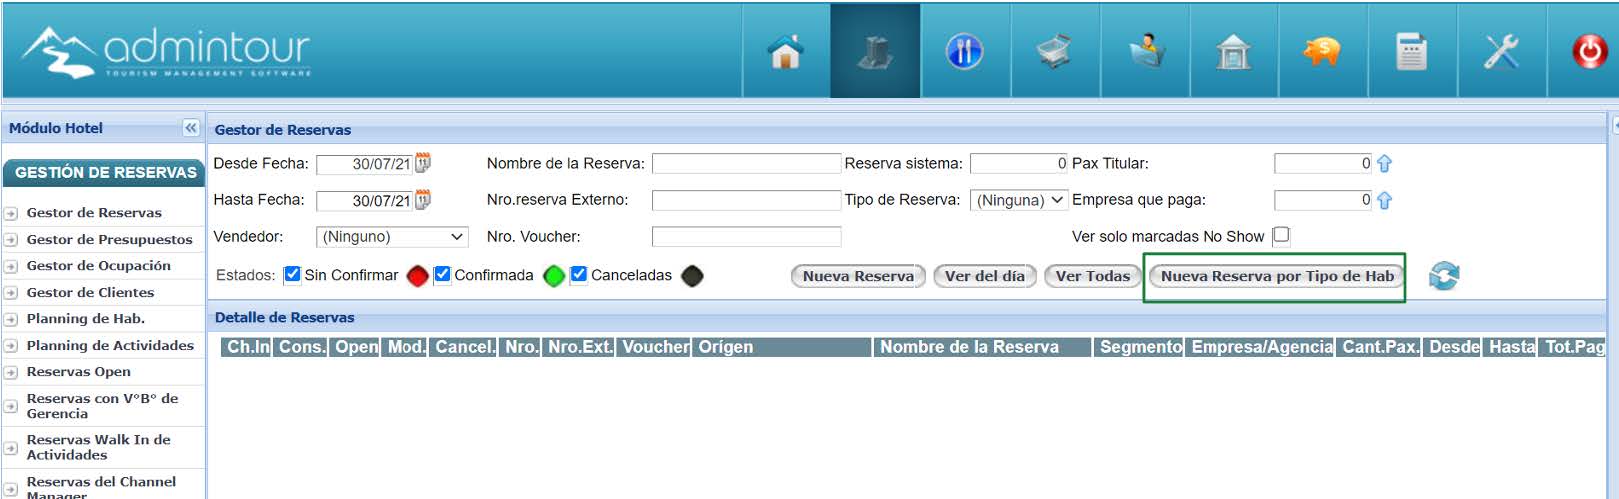Open calendar for Hasta Fecha
1619x499 pixels.
pos(423,200)
